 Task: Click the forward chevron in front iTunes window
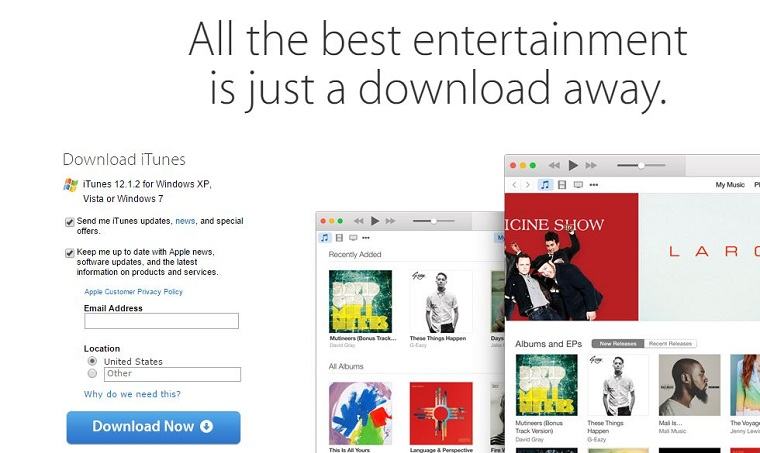tap(528, 185)
